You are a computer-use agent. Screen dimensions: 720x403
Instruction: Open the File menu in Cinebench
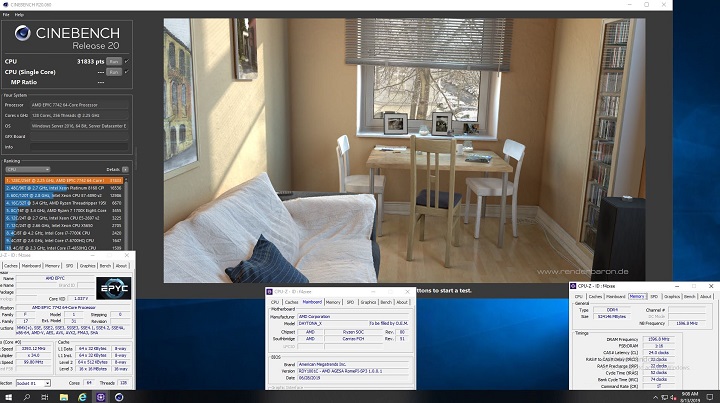click(x=6, y=15)
